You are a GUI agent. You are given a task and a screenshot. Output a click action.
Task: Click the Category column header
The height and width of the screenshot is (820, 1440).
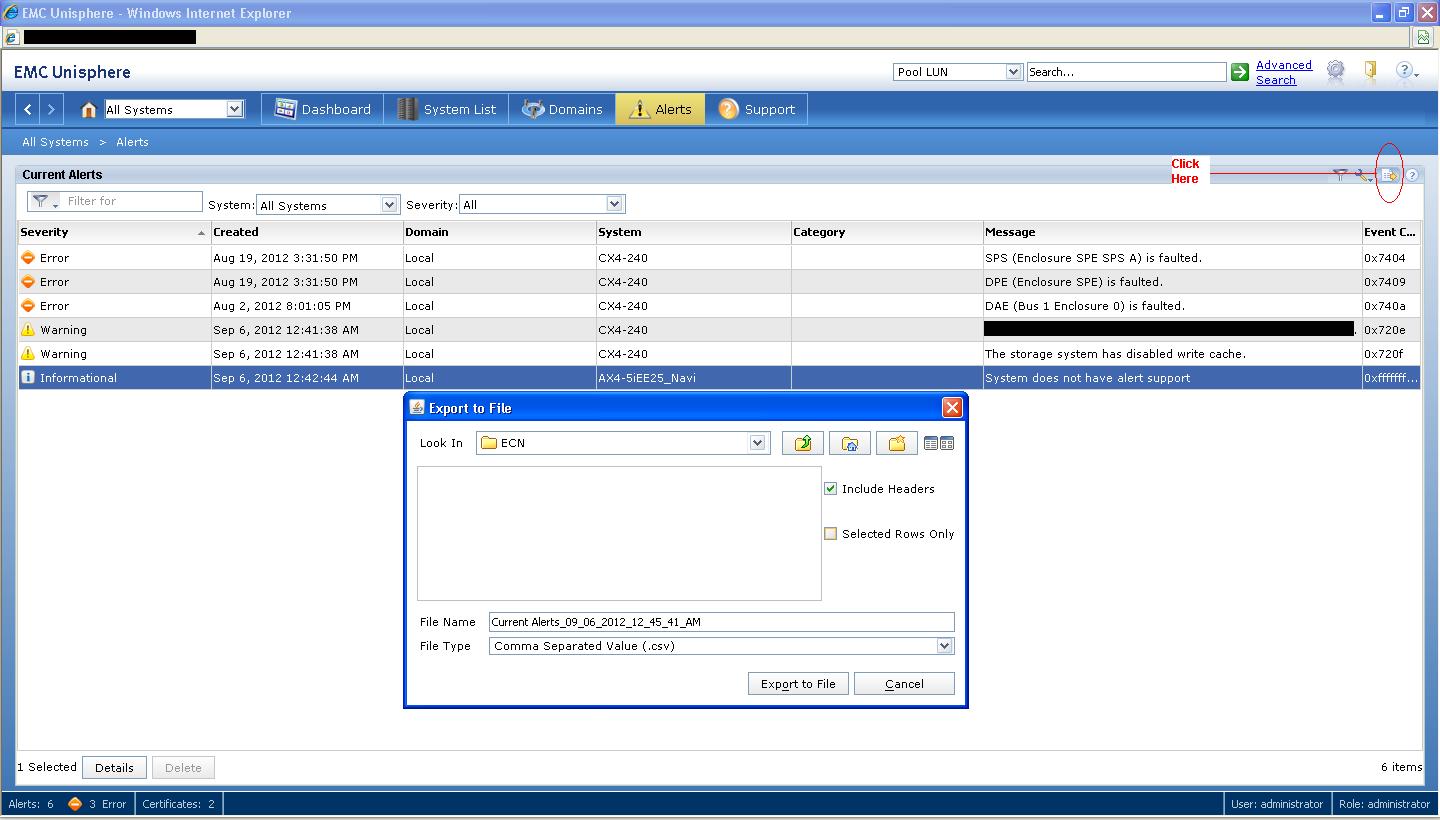point(887,232)
